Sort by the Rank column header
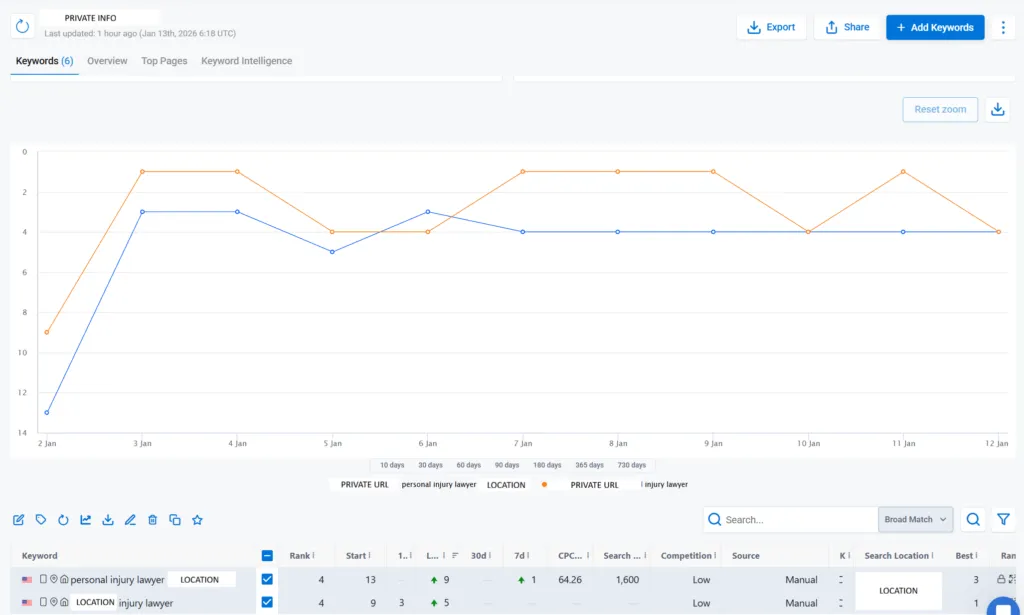The height and width of the screenshot is (615, 1024). pos(300,556)
